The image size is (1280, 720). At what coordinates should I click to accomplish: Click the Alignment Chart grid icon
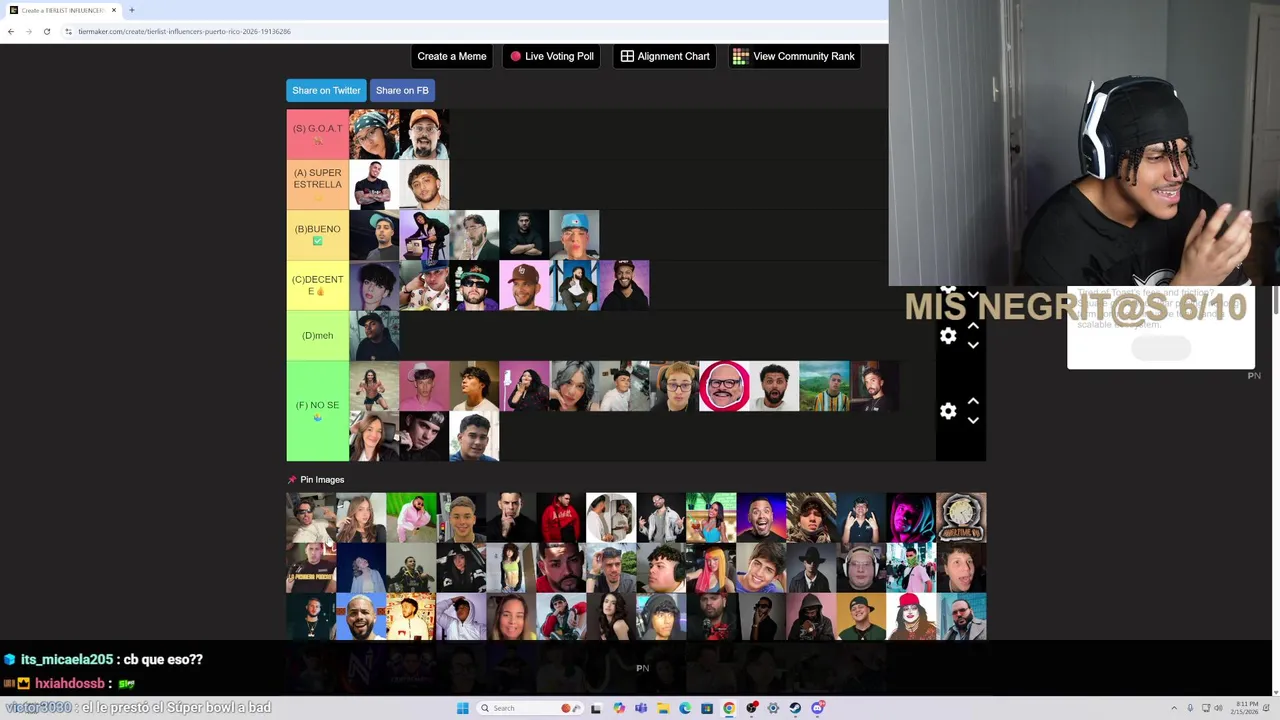click(x=627, y=56)
